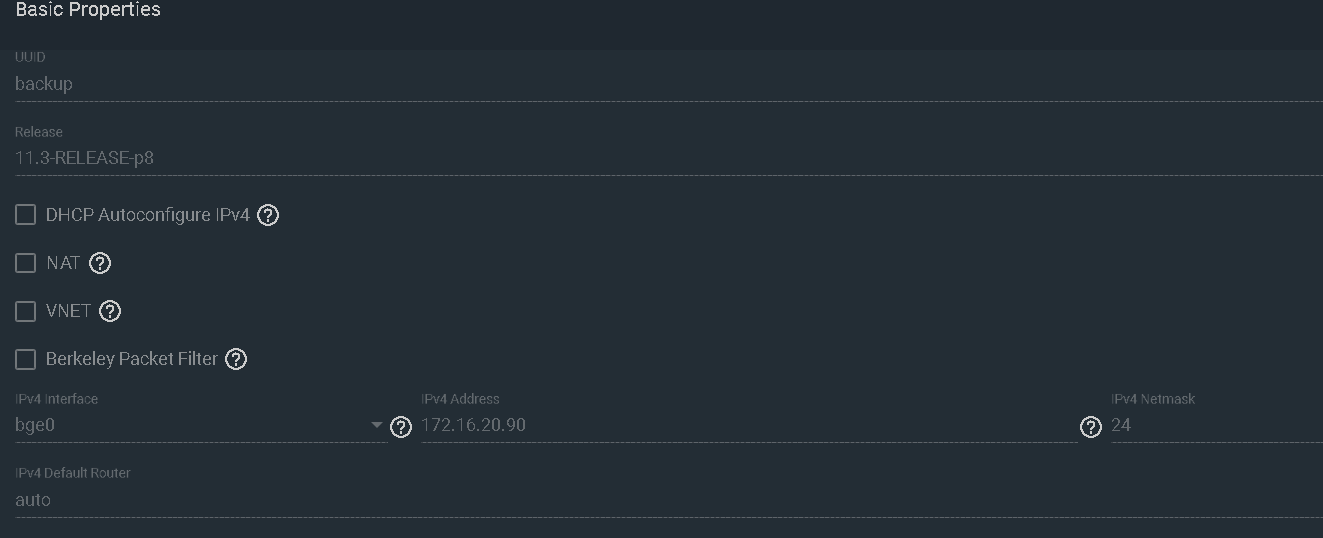Click the Berkeley Packet Filter label text
Viewport: 1323px width, 538px height.
click(132, 359)
